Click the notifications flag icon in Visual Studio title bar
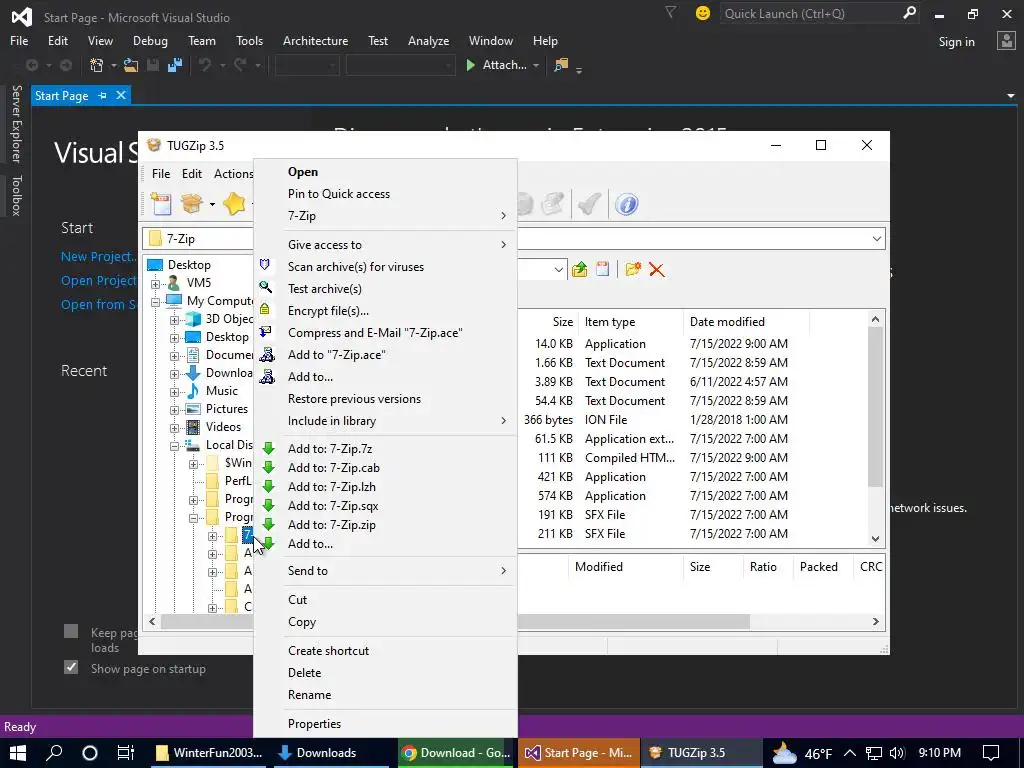 (x=670, y=12)
